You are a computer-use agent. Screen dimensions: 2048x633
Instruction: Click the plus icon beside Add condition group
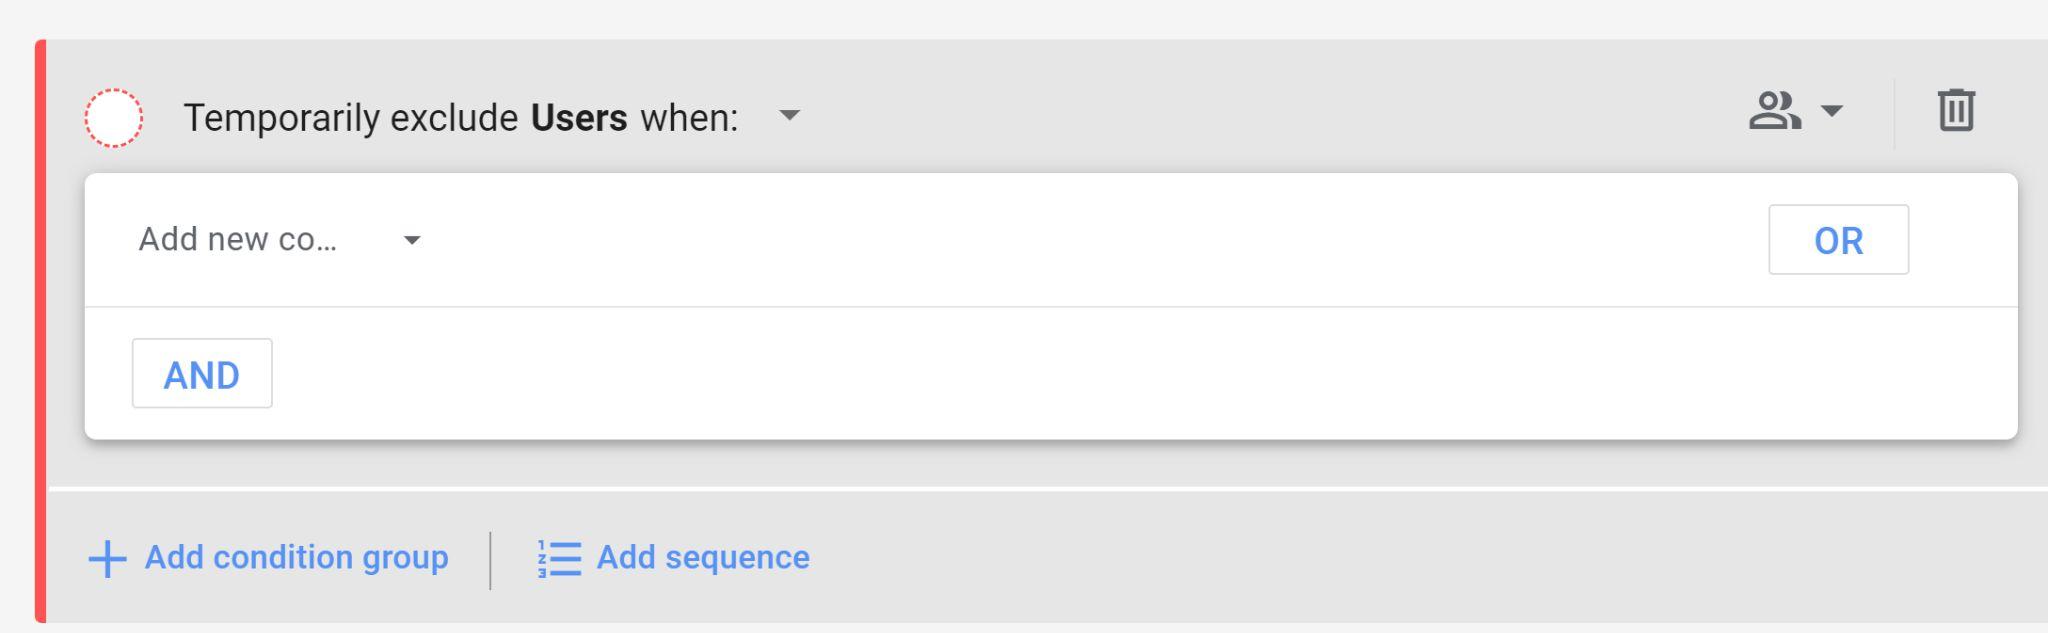coord(108,558)
